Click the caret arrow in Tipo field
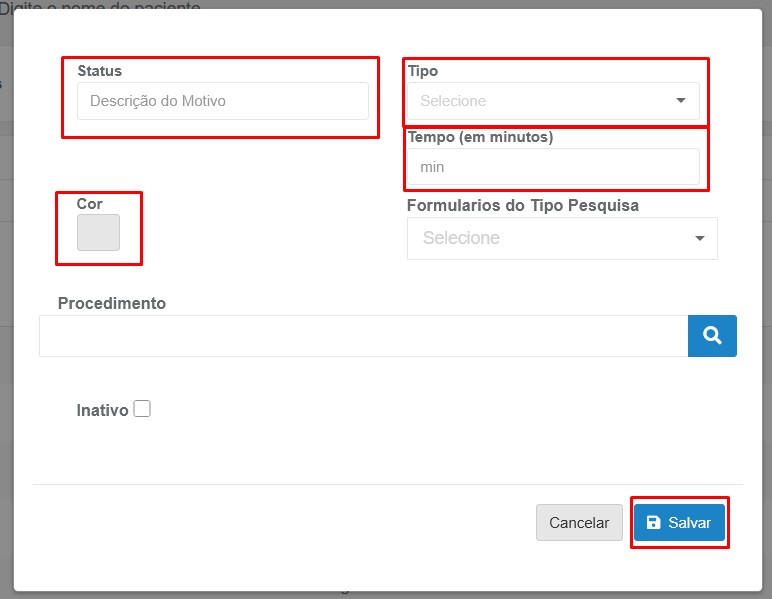772x599 pixels. coord(681,100)
